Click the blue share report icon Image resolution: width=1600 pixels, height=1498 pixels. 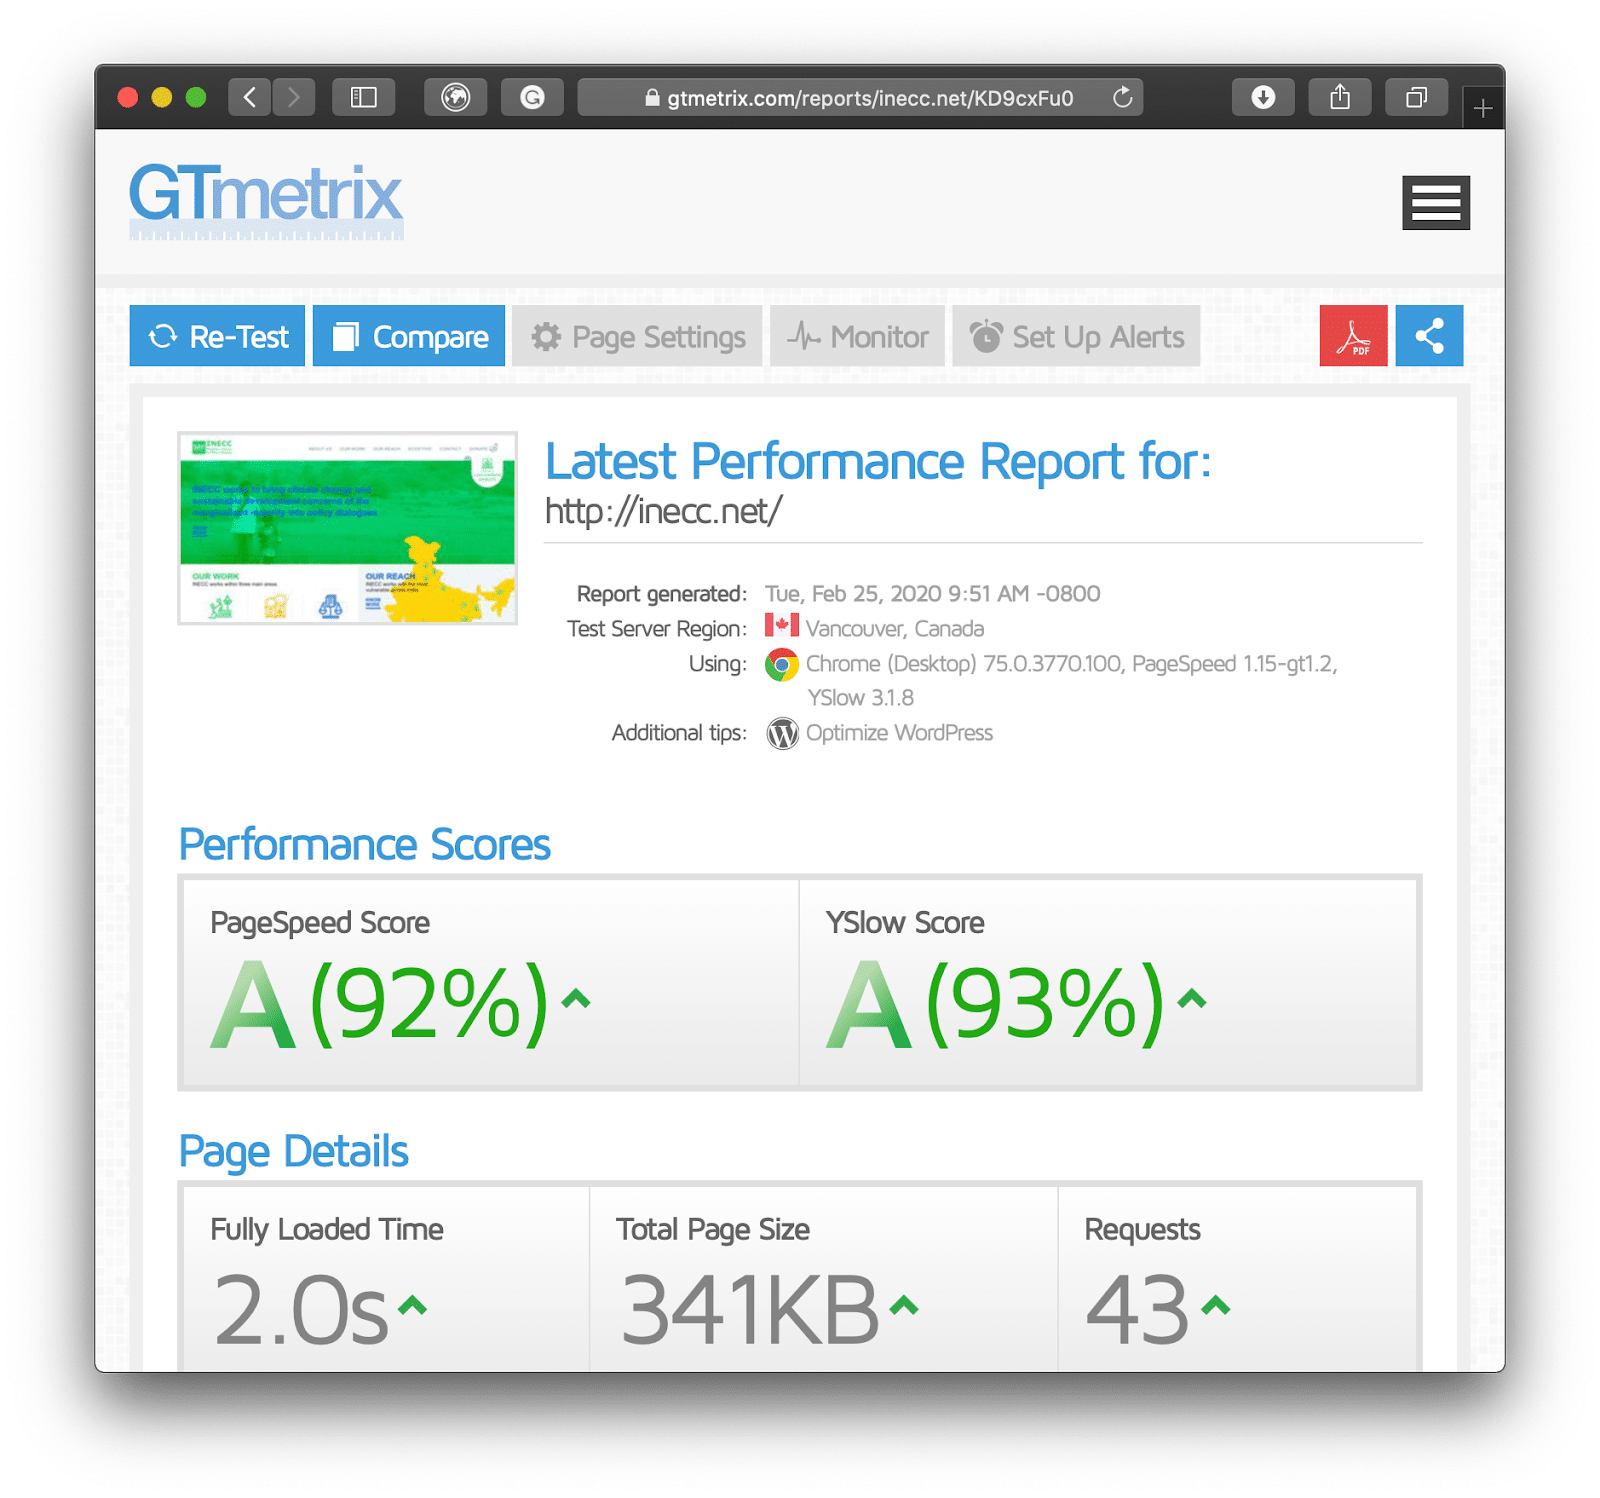tap(1429, 336)
